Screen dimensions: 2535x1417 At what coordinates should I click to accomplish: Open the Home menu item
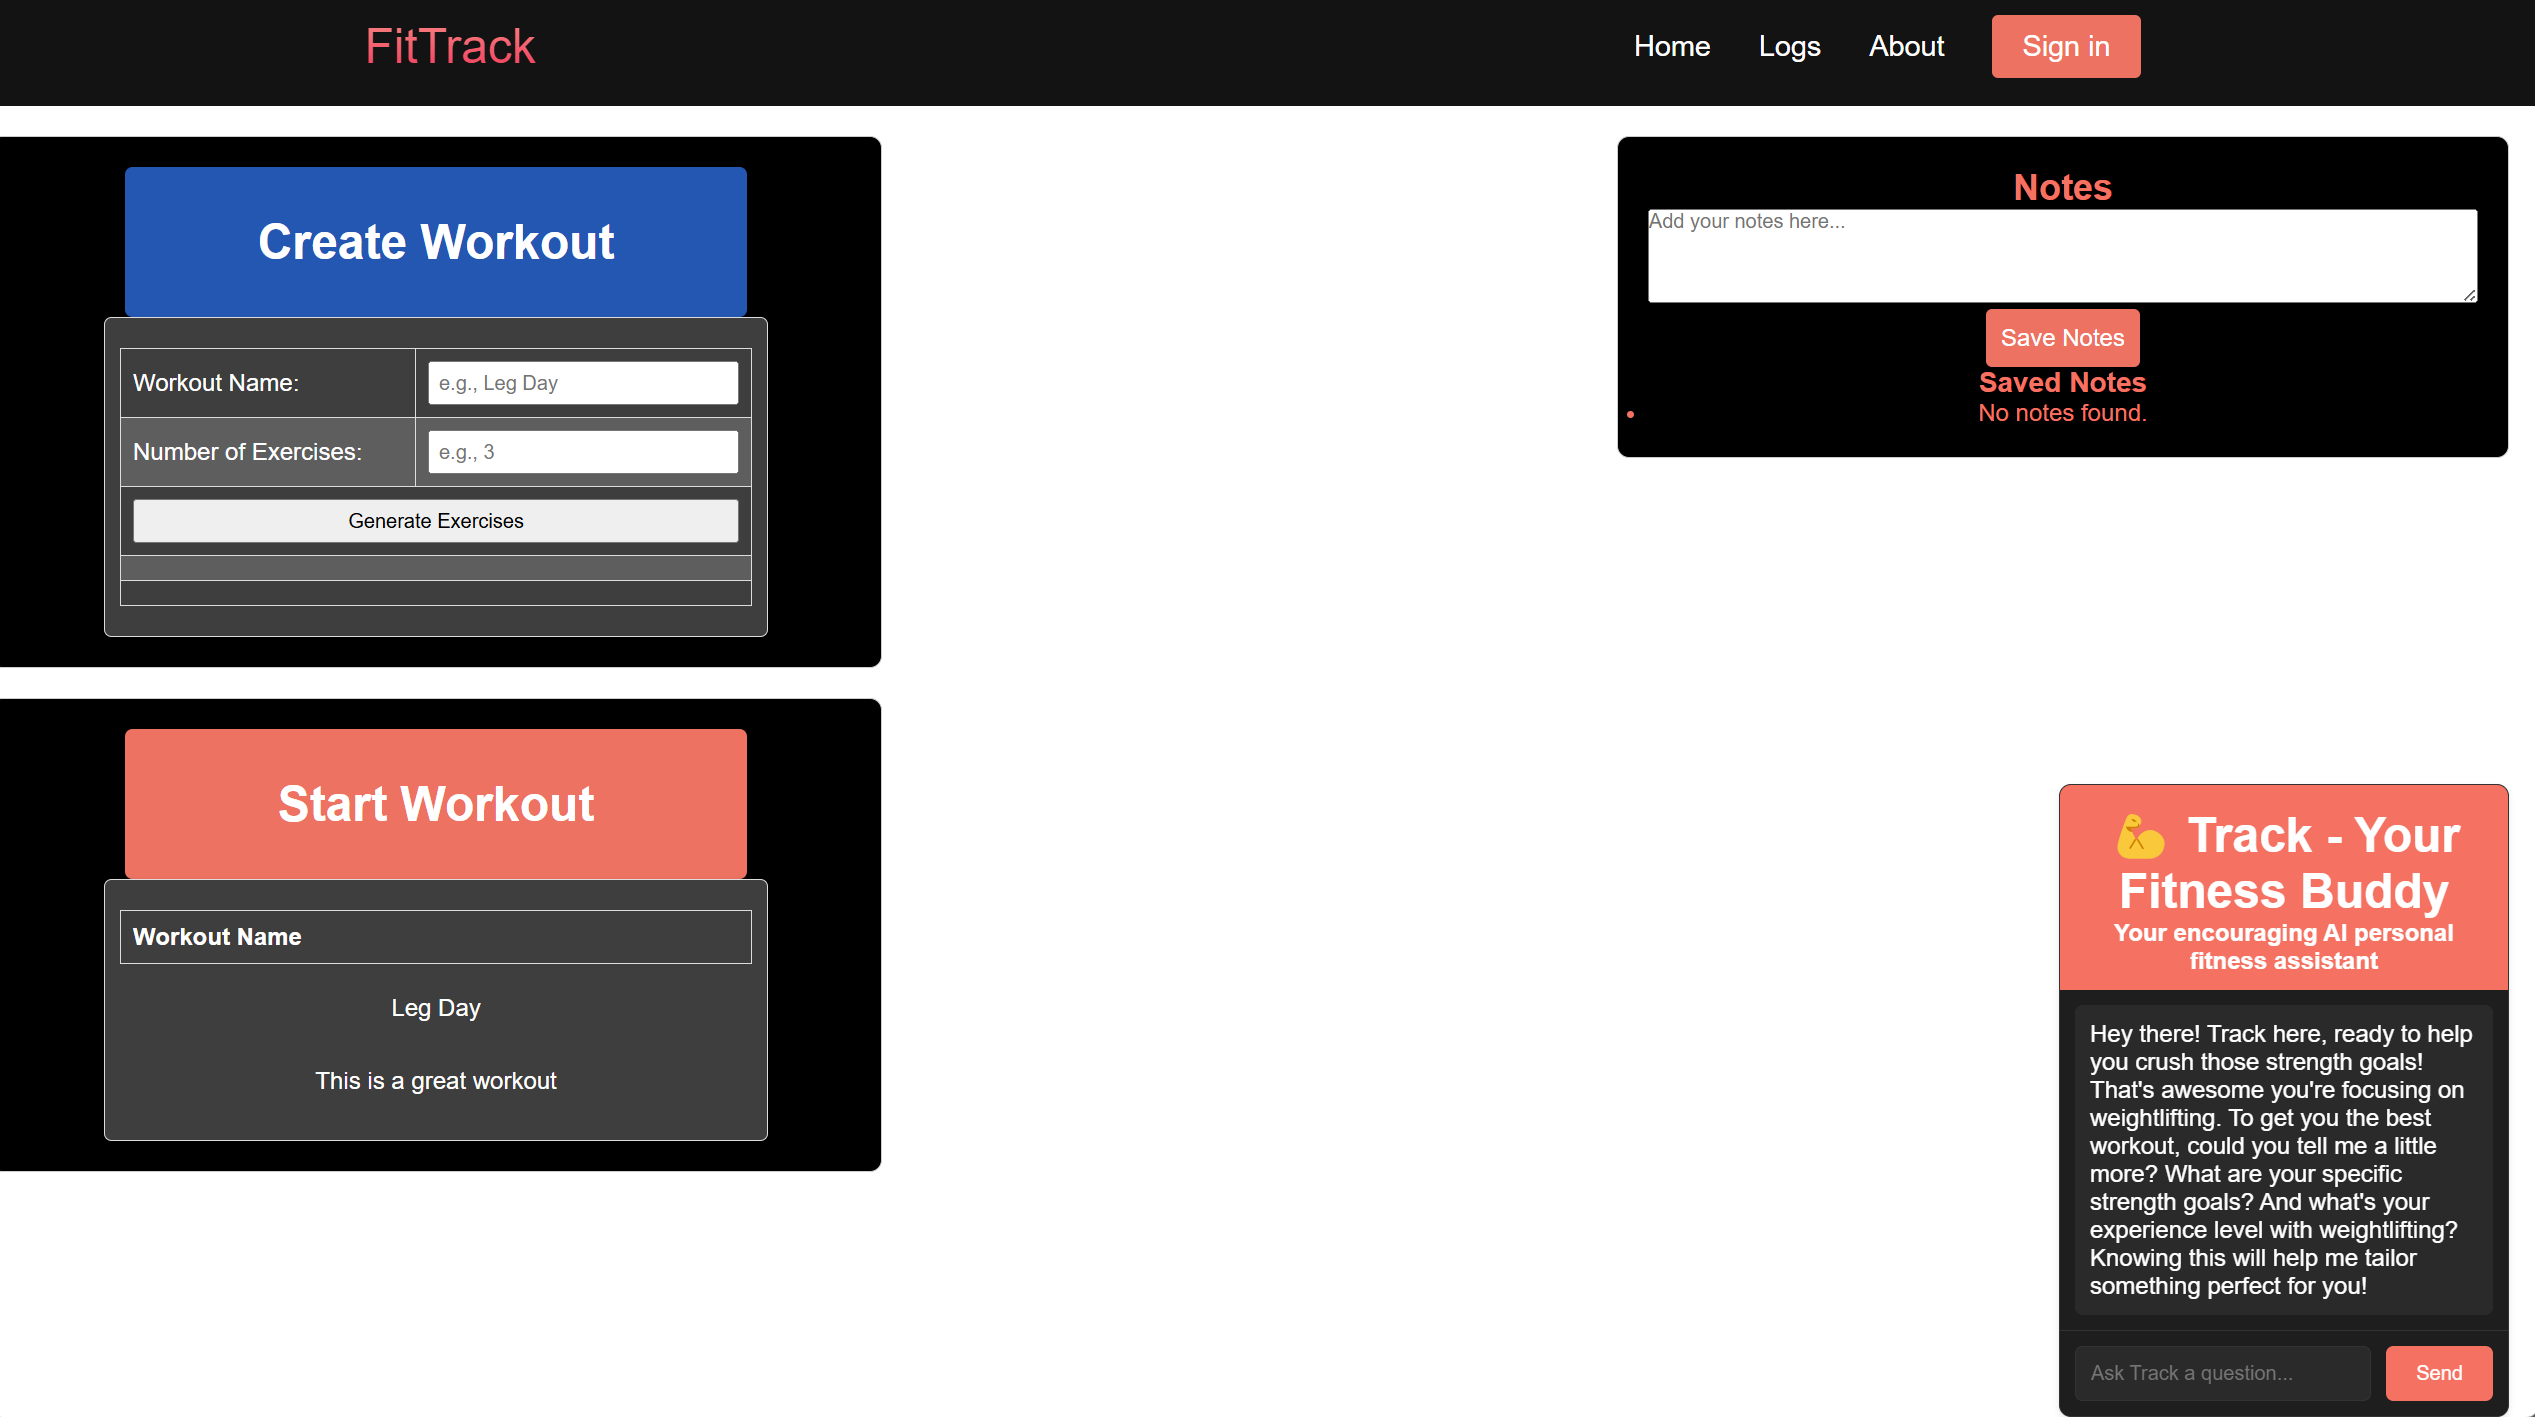tap(1671, 47)
